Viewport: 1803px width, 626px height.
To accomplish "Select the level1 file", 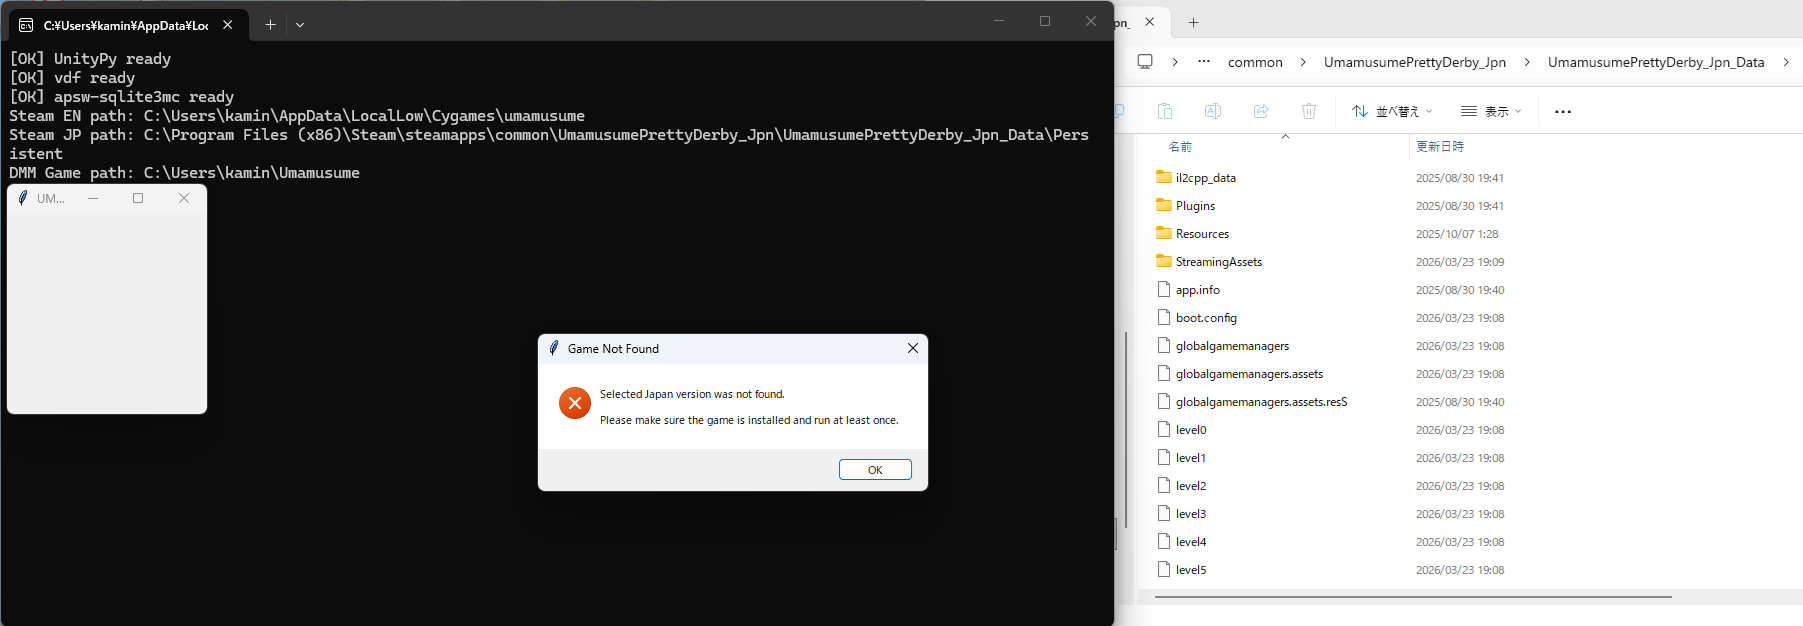I will (1191, 458).
